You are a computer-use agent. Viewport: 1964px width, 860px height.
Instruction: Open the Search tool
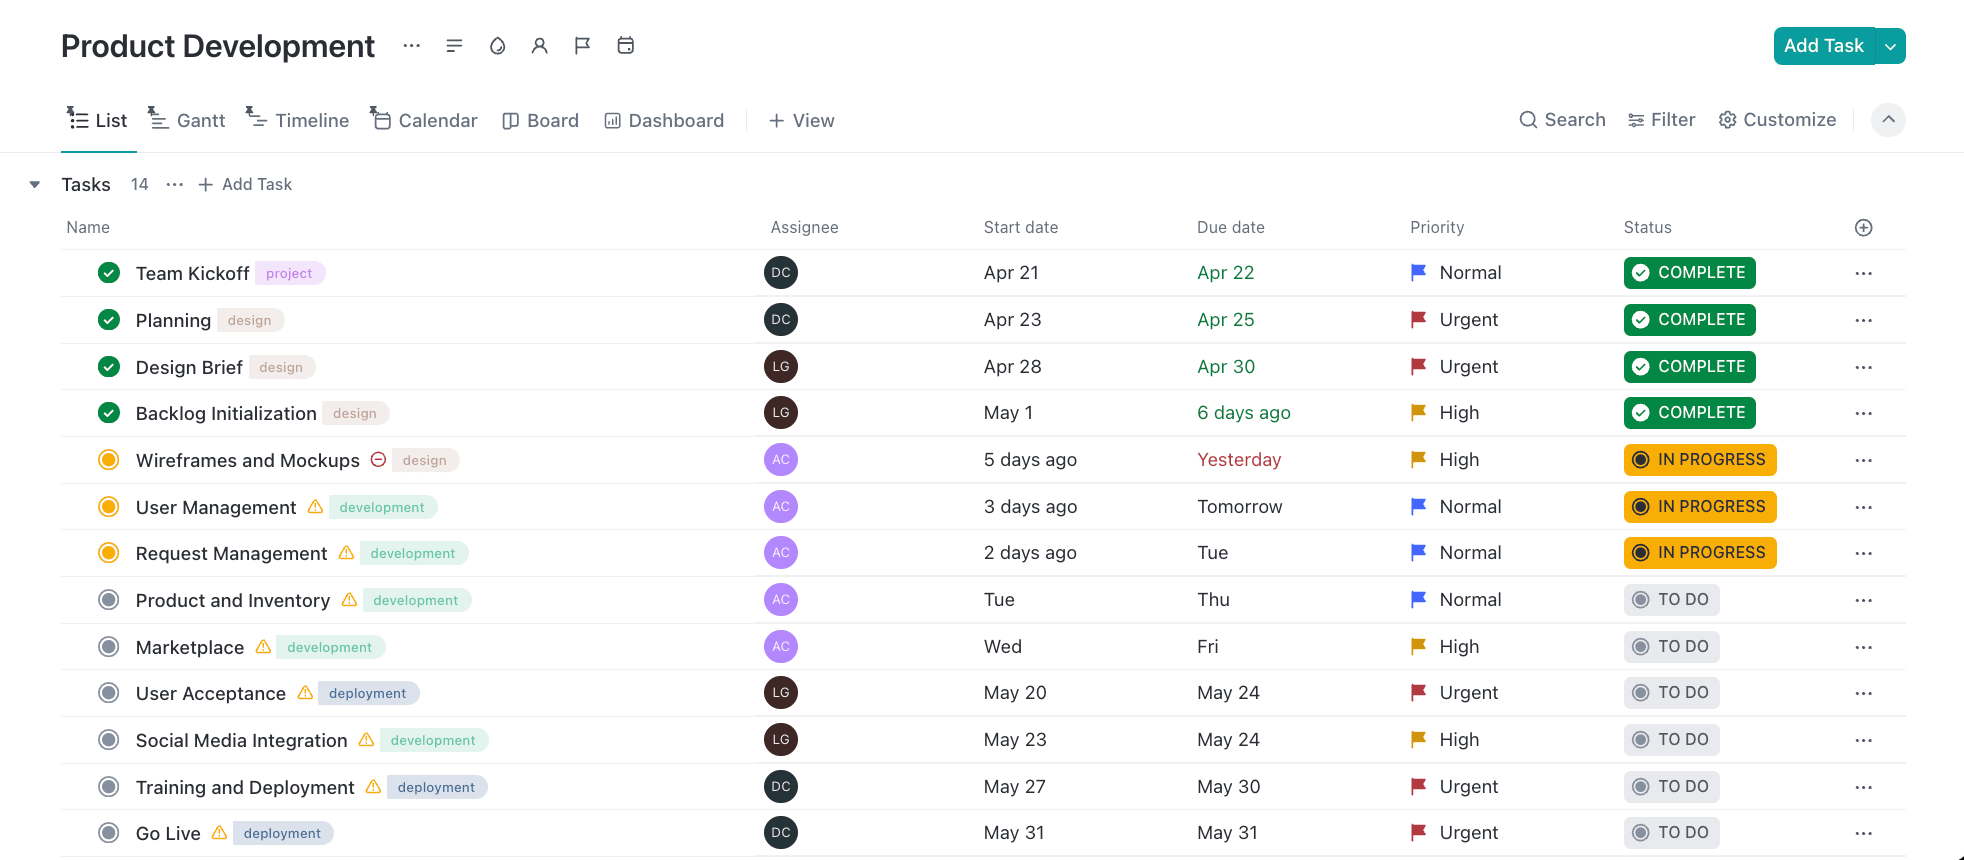pos(1562,120)
